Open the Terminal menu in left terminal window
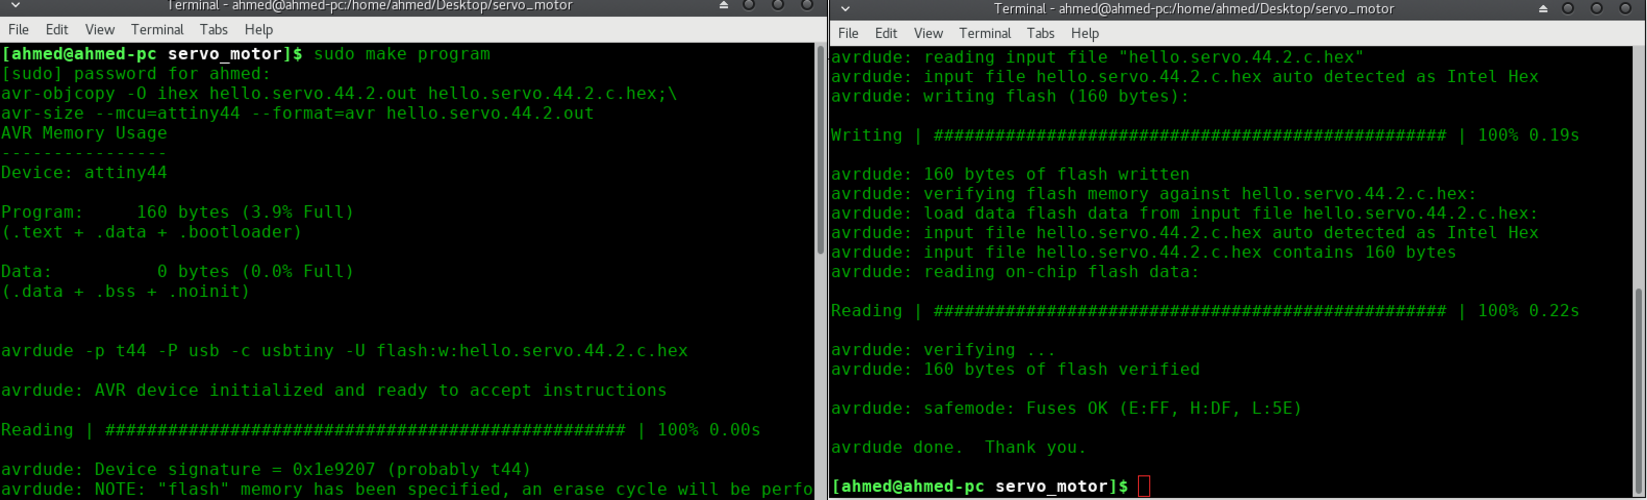1647x500 pixels. [157, 30]
